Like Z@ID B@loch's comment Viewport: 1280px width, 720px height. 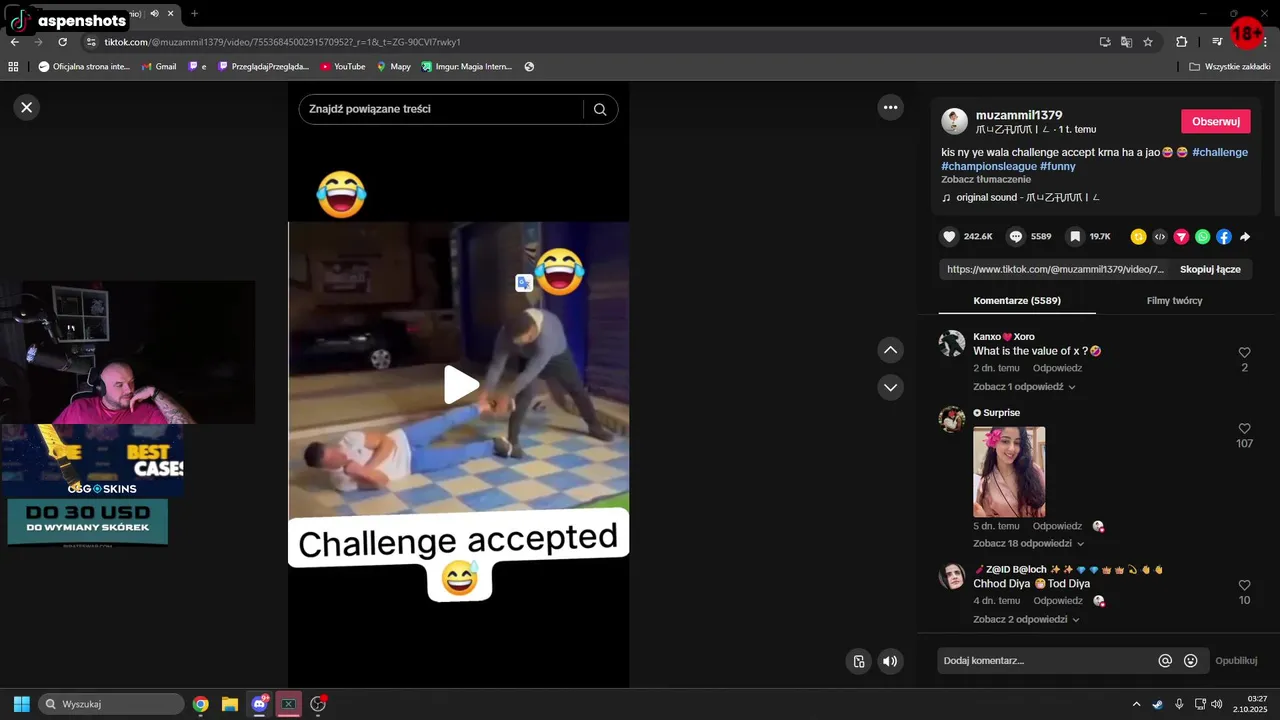tap(1244, 585)
